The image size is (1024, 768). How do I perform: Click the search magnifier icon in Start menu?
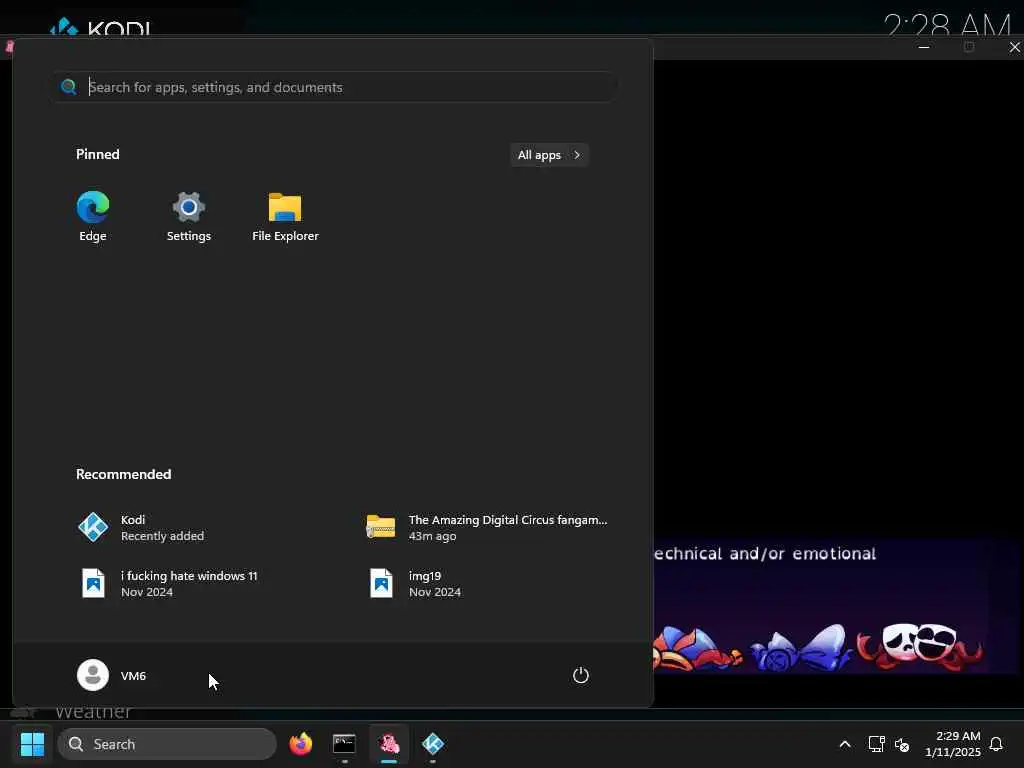click(x=69, y=87)
